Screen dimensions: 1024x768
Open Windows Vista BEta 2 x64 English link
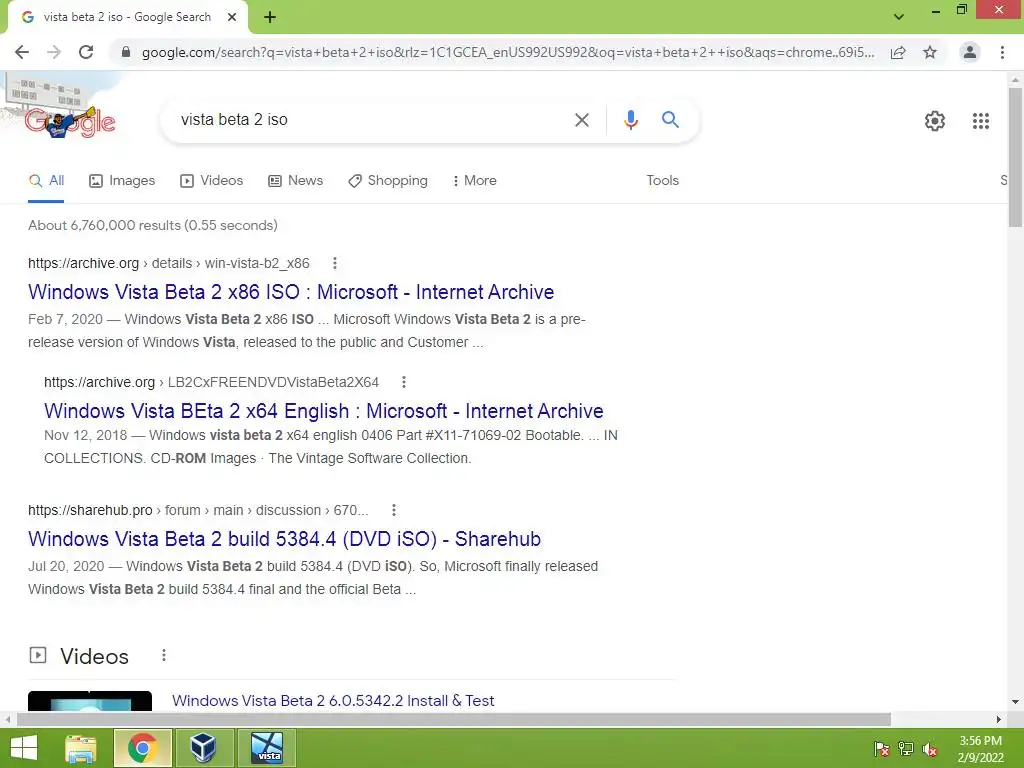[324, 411]
